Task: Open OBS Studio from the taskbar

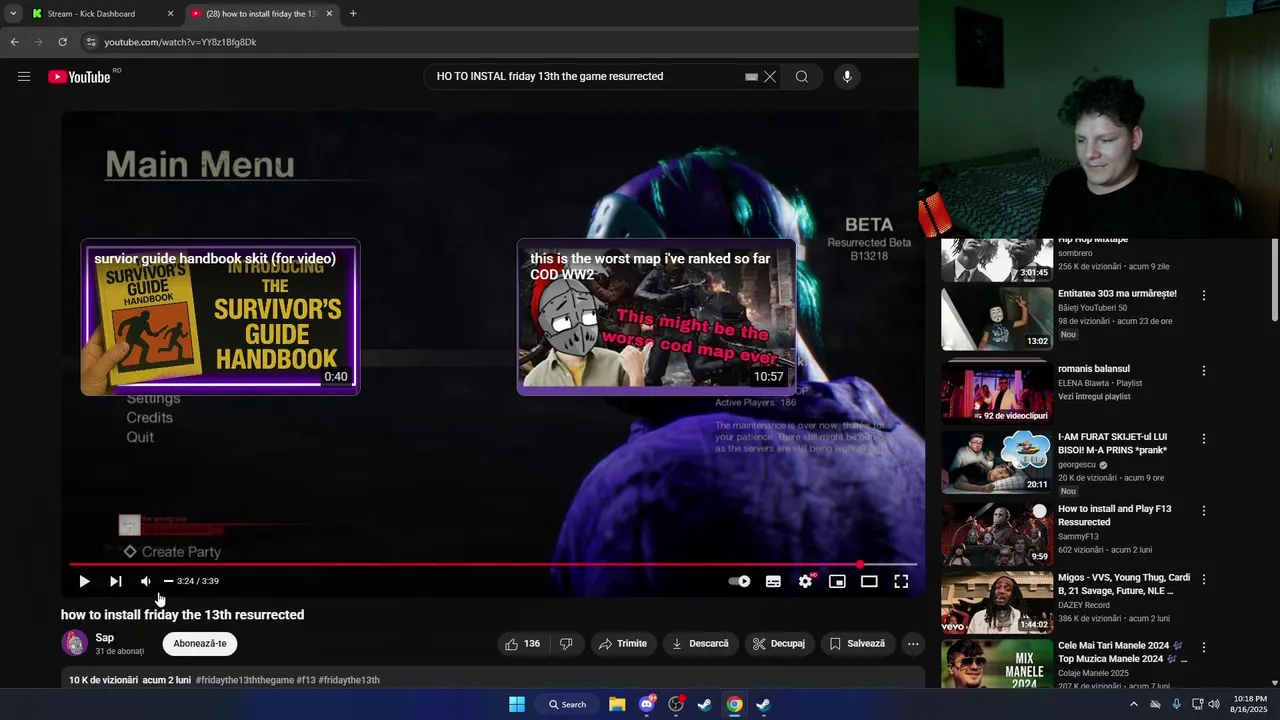Action: 676,704
